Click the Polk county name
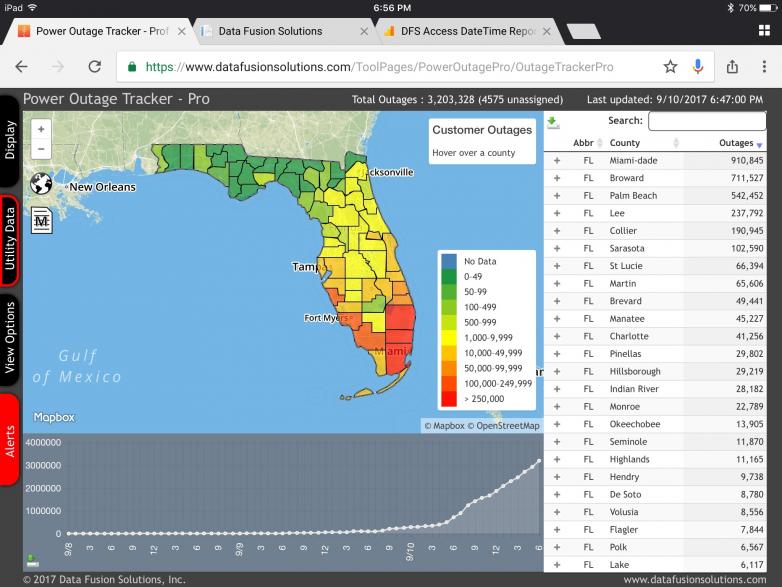782x587 pixels. tap(618, 547)
